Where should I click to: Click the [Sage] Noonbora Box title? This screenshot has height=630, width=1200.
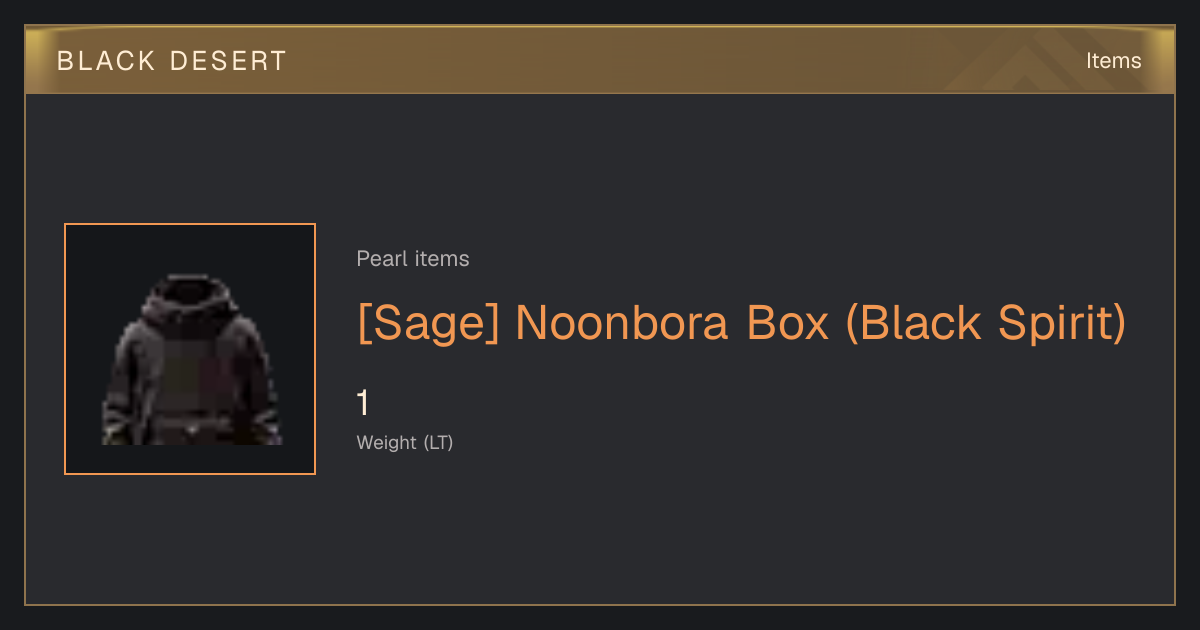pyautogui.click(x=741, y=323)
